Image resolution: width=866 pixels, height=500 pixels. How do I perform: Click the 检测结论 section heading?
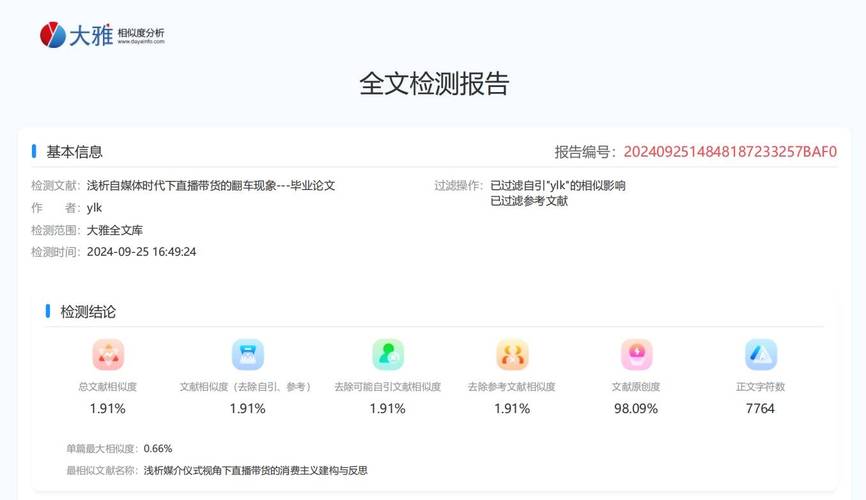[88, 312]
